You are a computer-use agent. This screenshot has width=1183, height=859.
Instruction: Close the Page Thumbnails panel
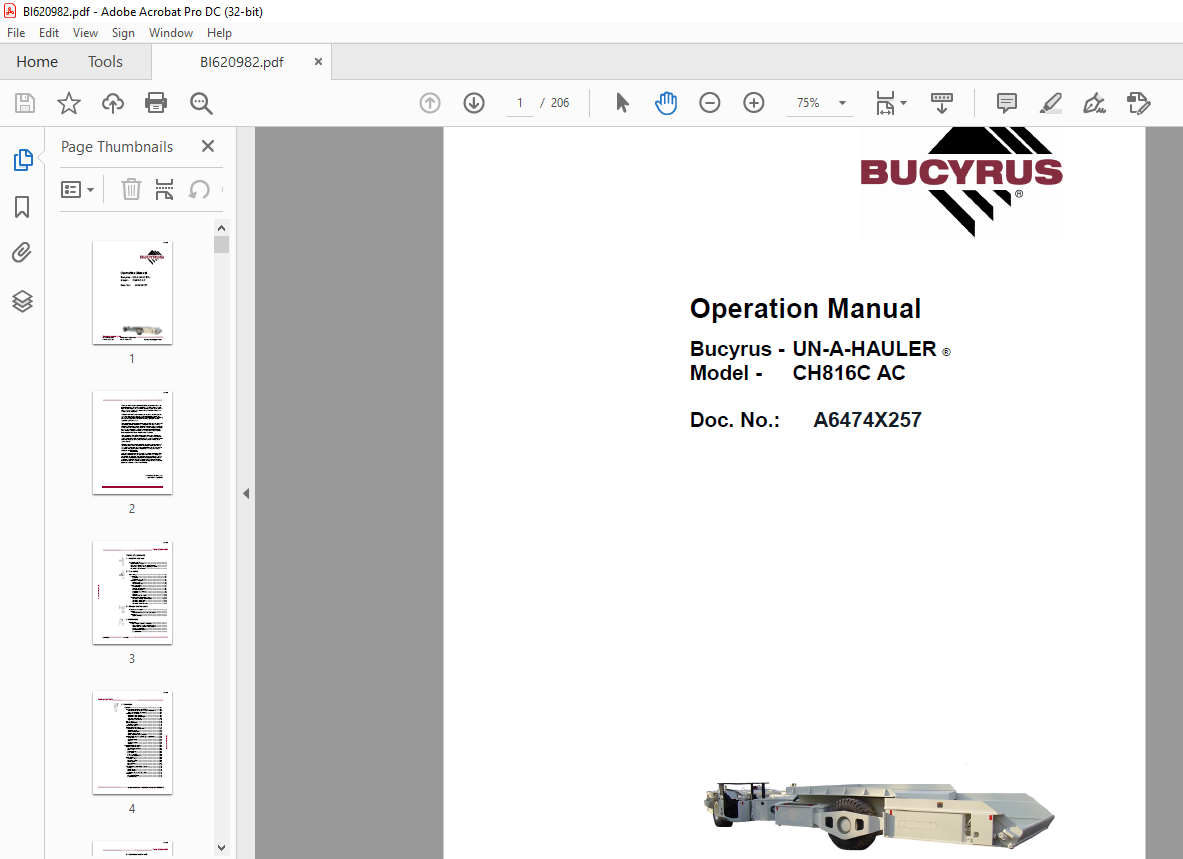pos(208,146)
